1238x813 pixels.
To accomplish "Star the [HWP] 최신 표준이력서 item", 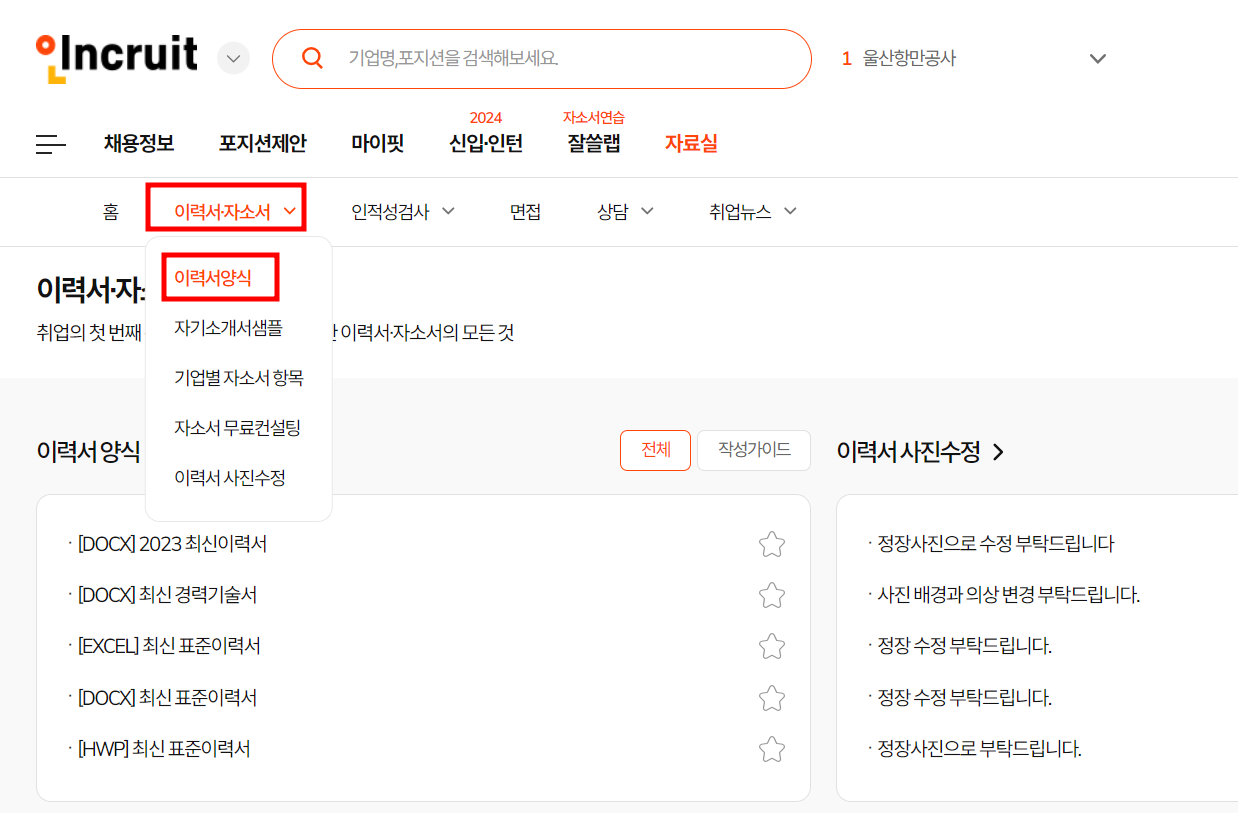I will click(771, 748).
